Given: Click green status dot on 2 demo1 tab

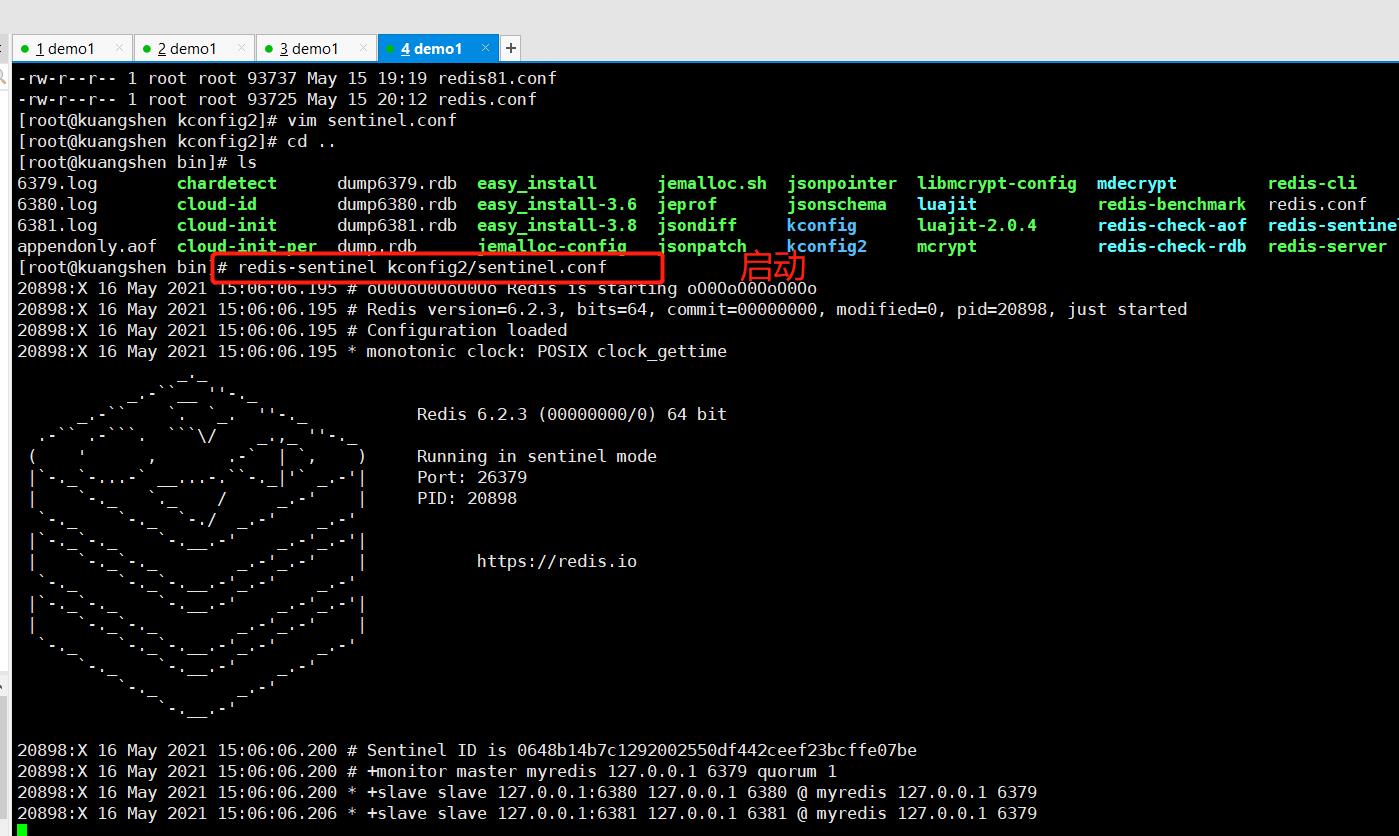Looking at the screenshot, I should (146, 48).
